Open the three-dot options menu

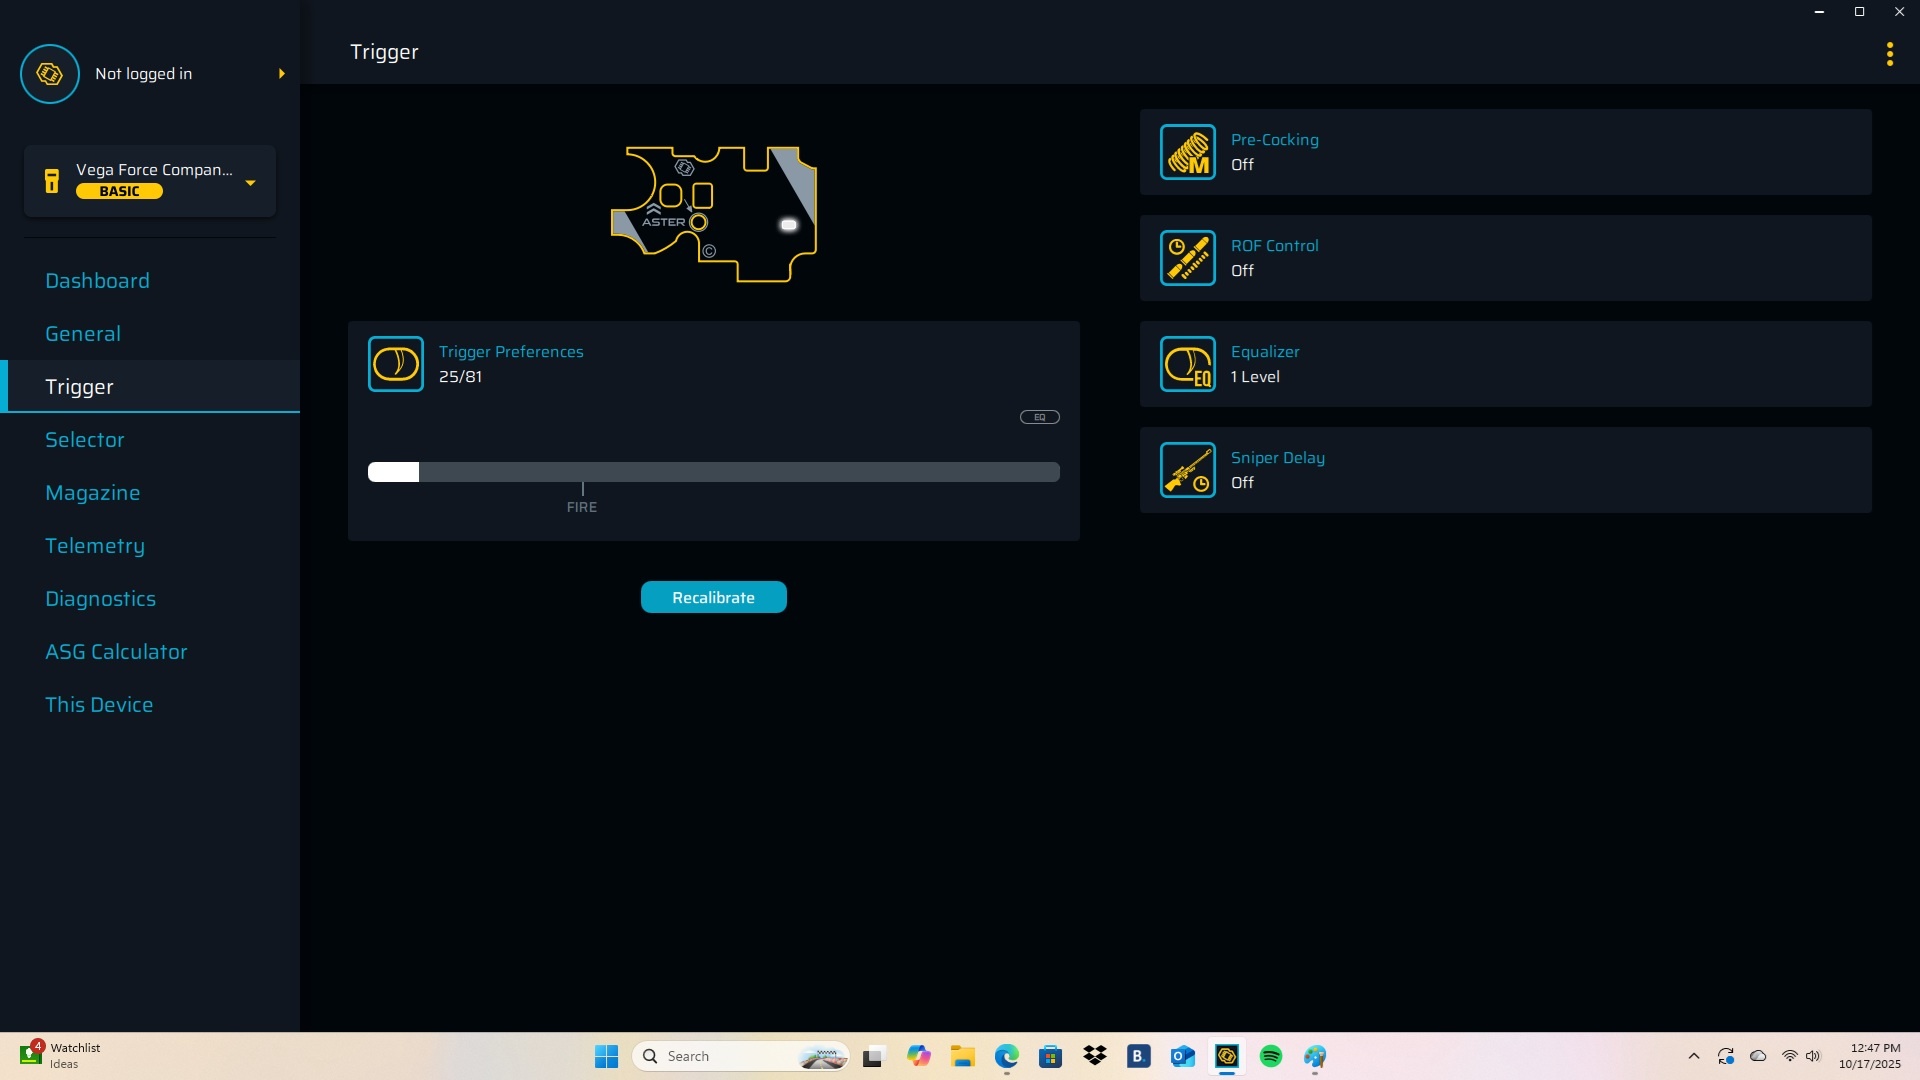[x=1889, y=54]
